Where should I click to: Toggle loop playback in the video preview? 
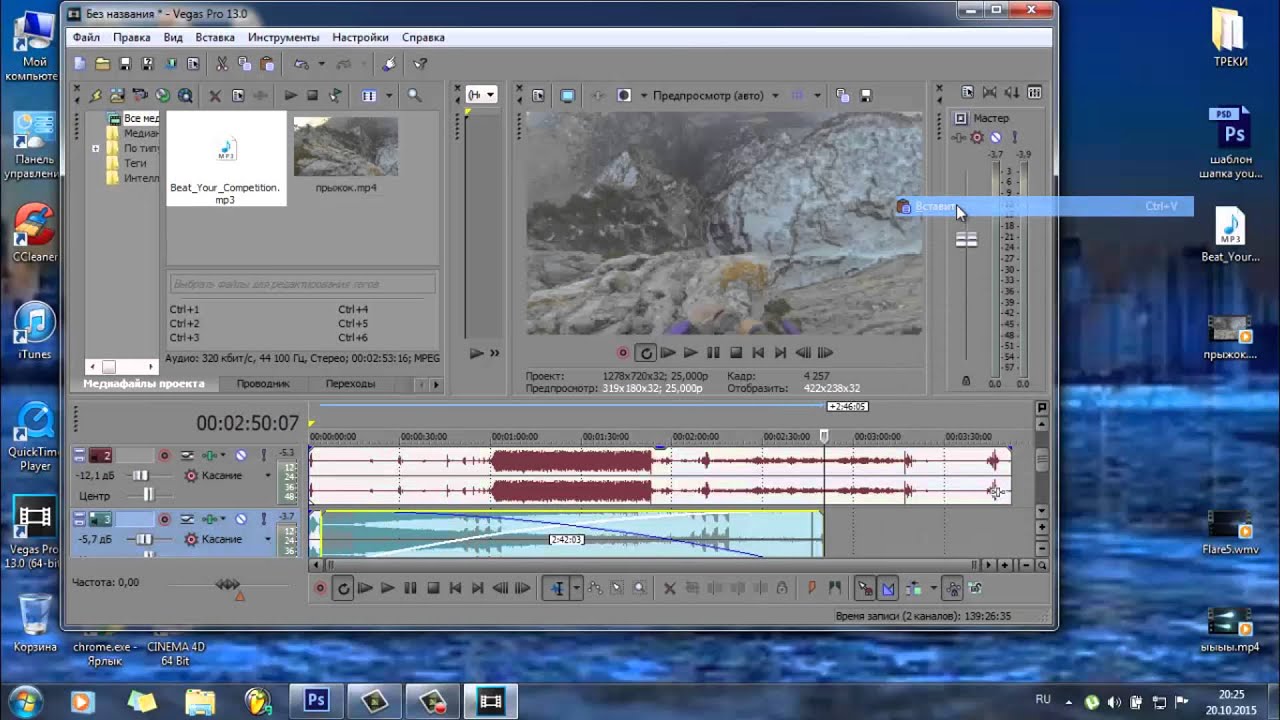point(646,352)
